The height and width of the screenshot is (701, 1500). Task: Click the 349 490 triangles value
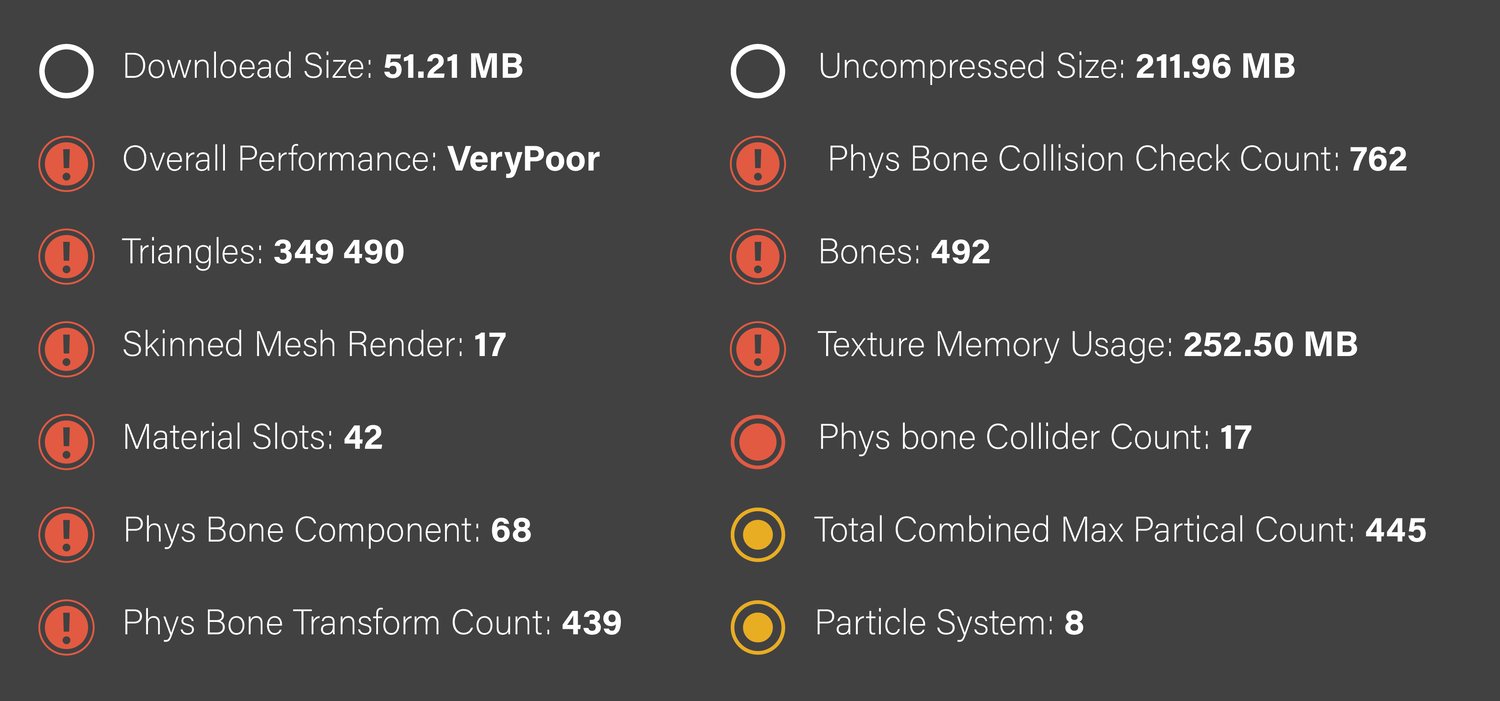pos(338,252)
